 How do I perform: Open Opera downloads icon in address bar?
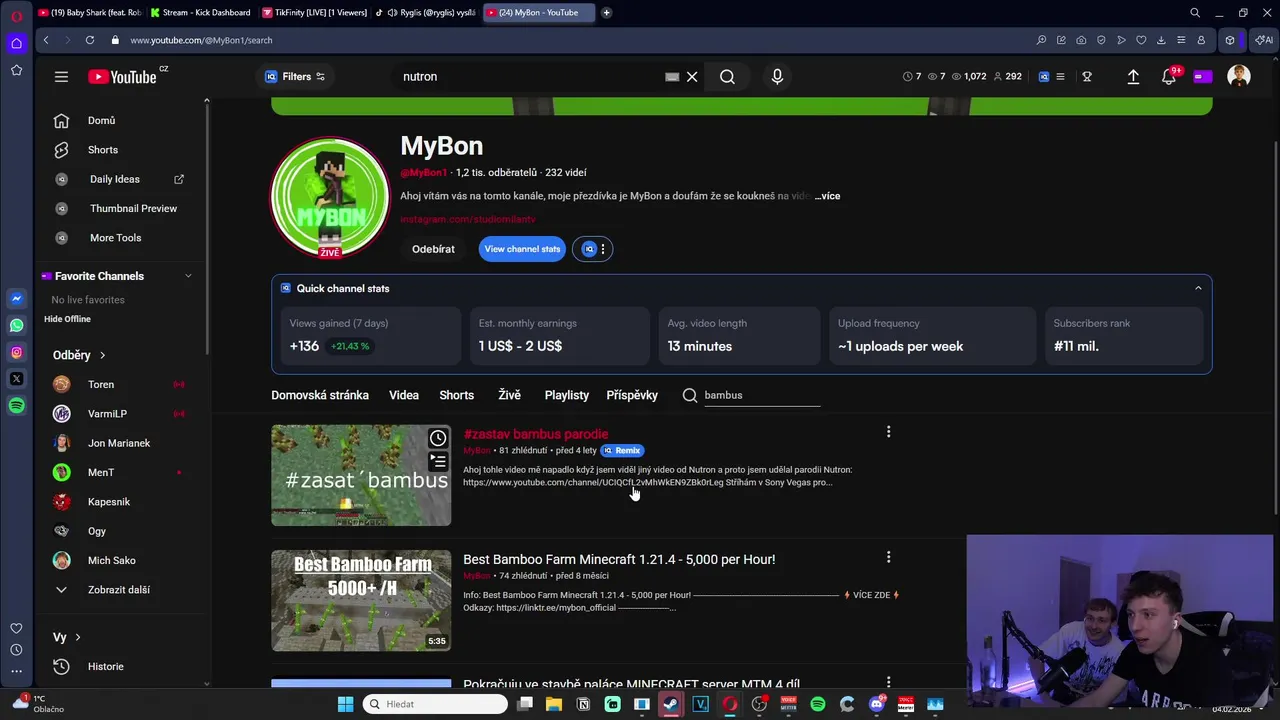(x=1161, y=40)
